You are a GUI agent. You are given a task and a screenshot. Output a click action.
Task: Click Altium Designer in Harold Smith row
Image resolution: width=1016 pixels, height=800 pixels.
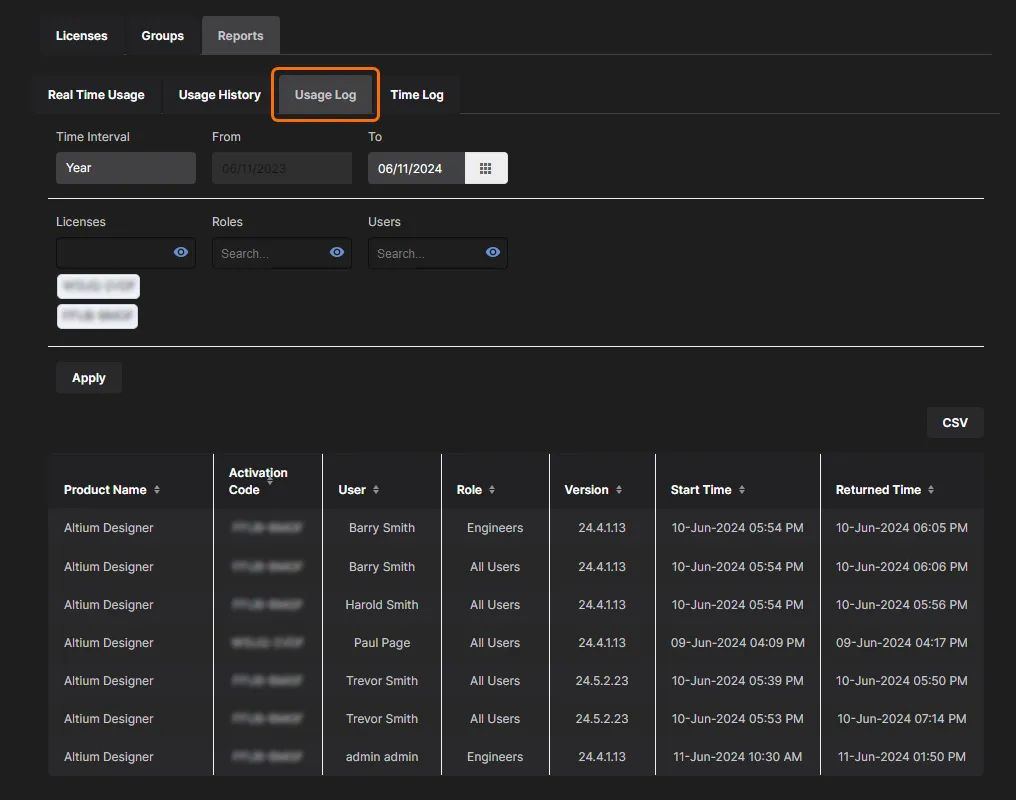coord(109,604)
